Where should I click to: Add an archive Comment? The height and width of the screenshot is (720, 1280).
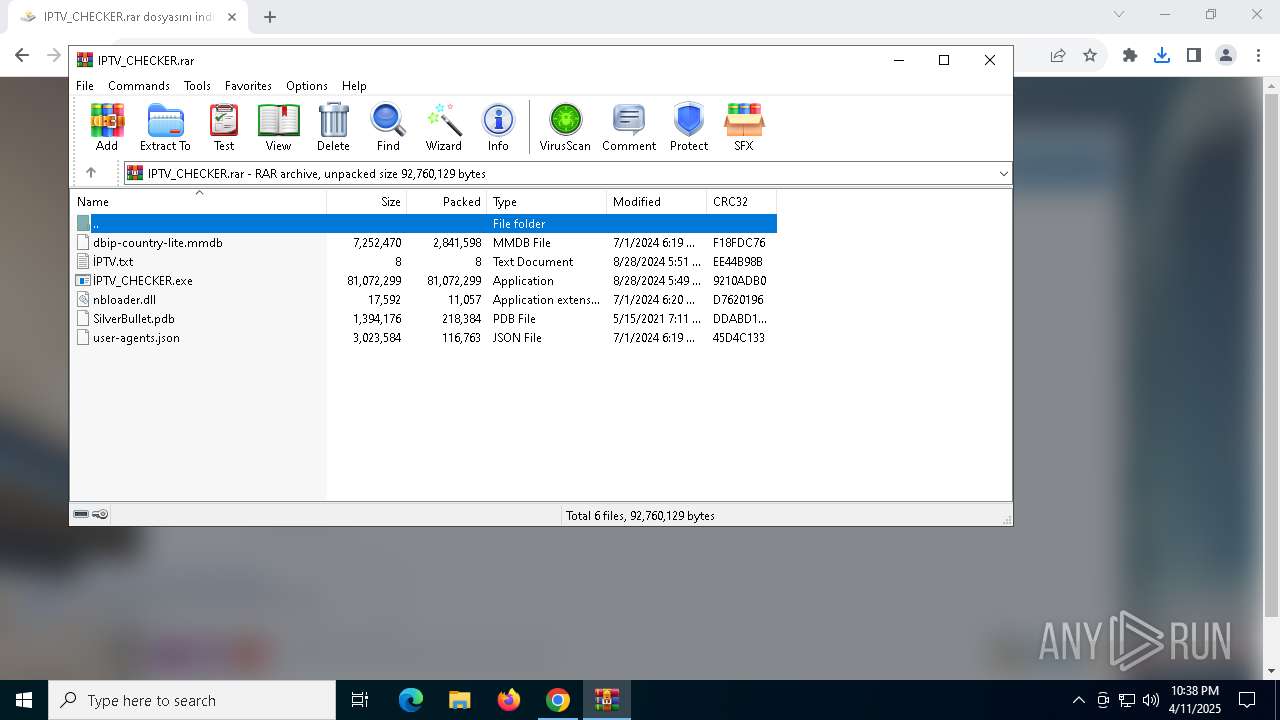coord(629,127)
